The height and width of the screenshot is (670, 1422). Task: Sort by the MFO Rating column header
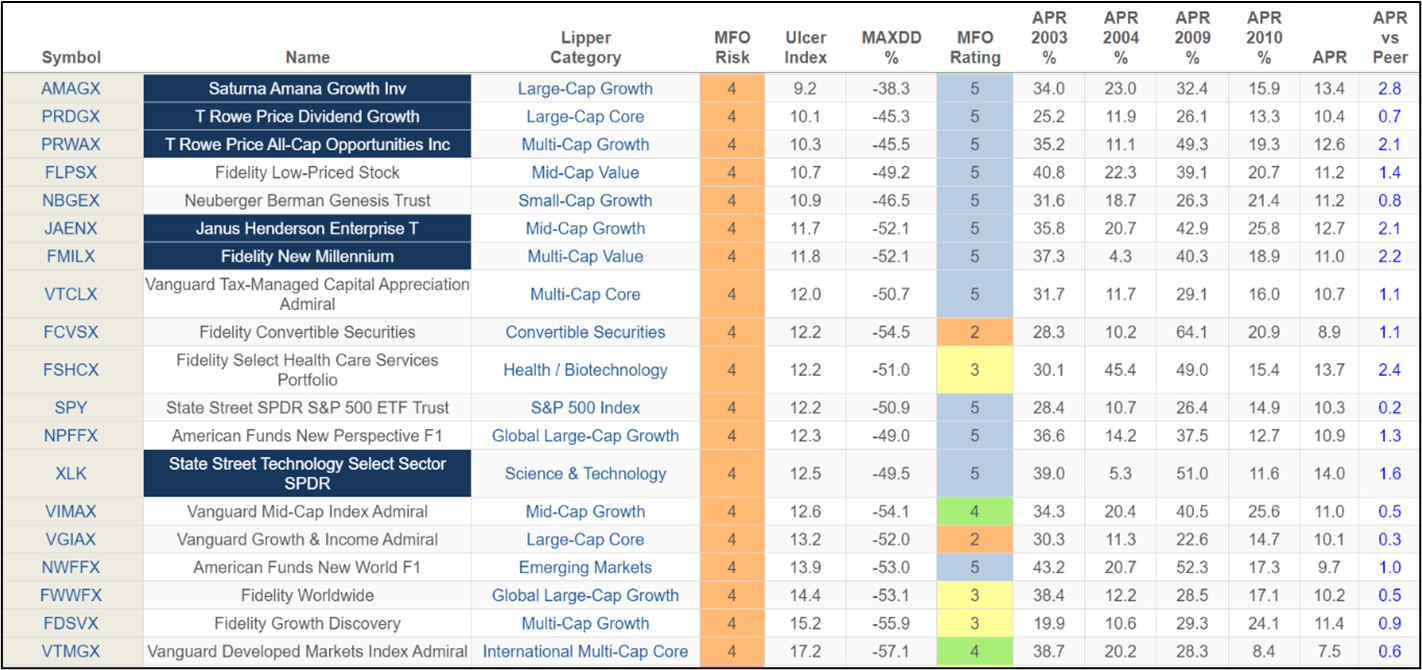[975, 47]
